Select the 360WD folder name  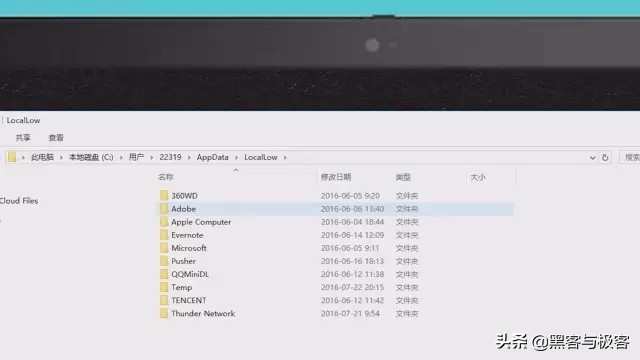click(184, 196)
